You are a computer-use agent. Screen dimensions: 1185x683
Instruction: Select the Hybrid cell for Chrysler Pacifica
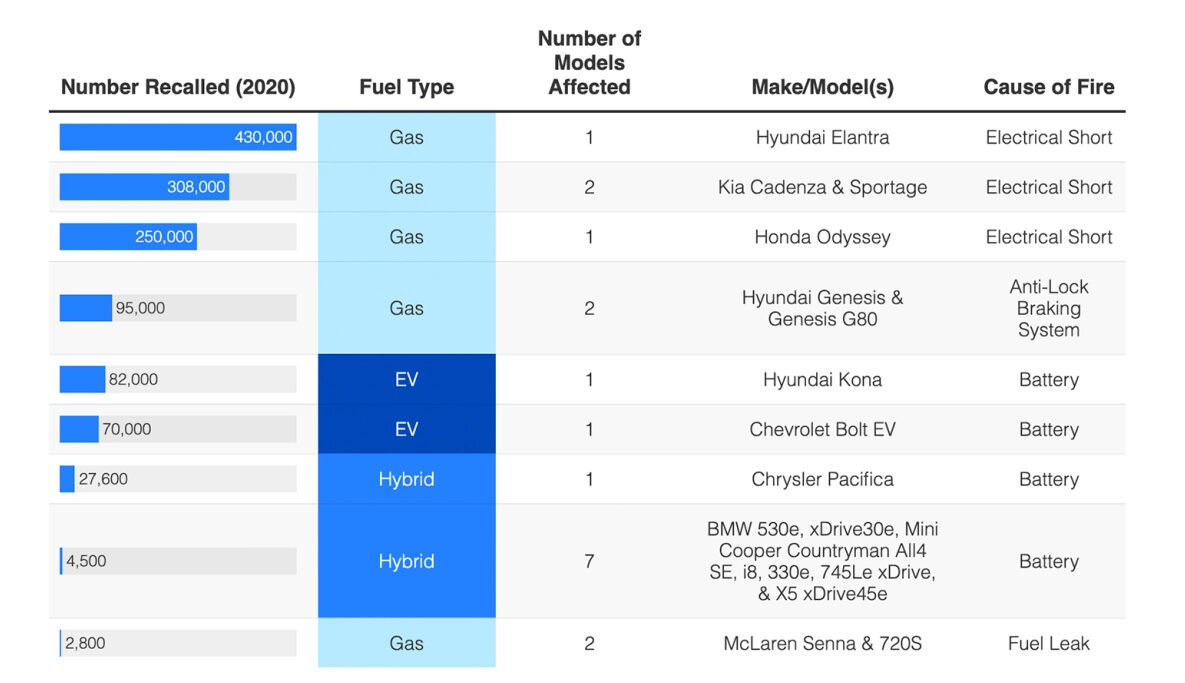pos(406,479)
